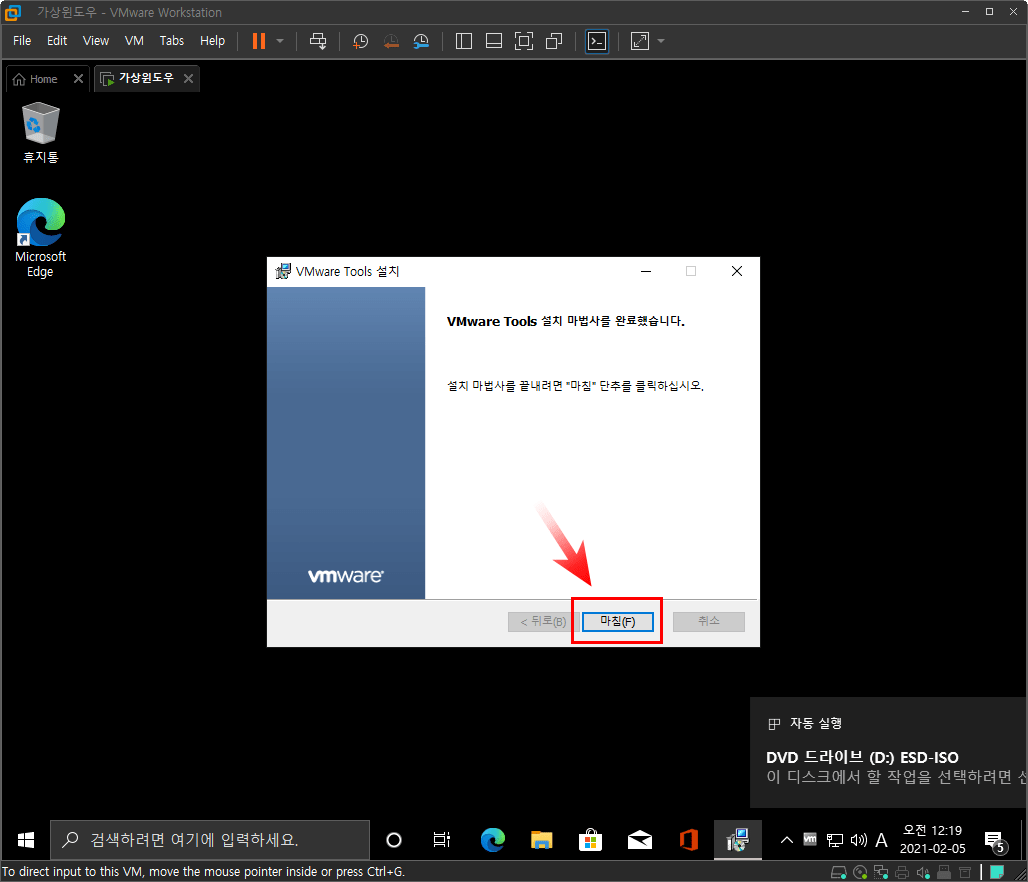Click the network adapter status bar icon
1028x882 pixels.
(x=881, y=872)
